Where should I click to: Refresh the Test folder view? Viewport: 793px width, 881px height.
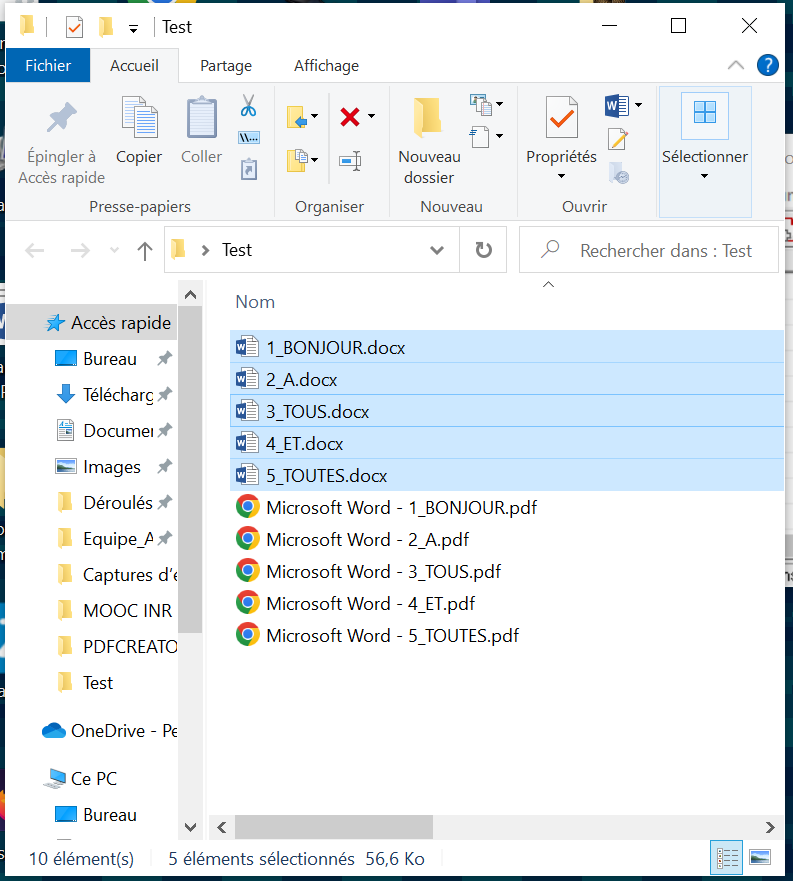coord(483,249)
